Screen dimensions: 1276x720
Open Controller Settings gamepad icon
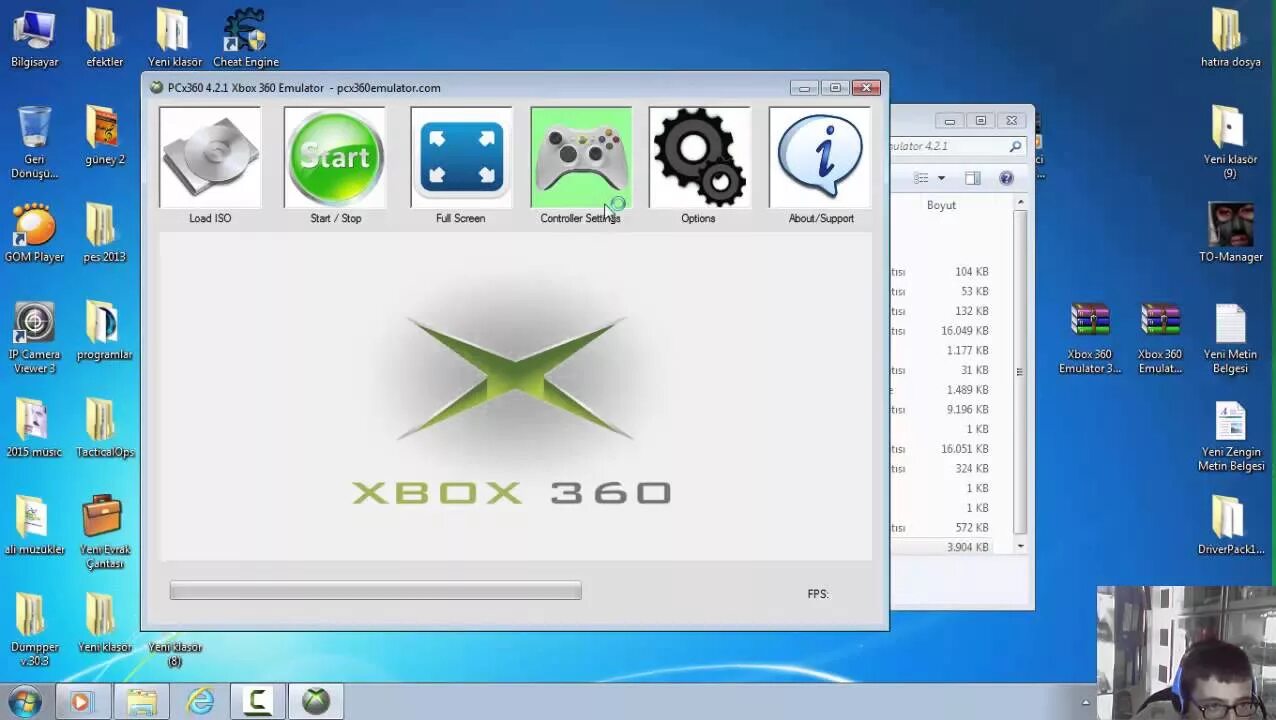point(581,157)
